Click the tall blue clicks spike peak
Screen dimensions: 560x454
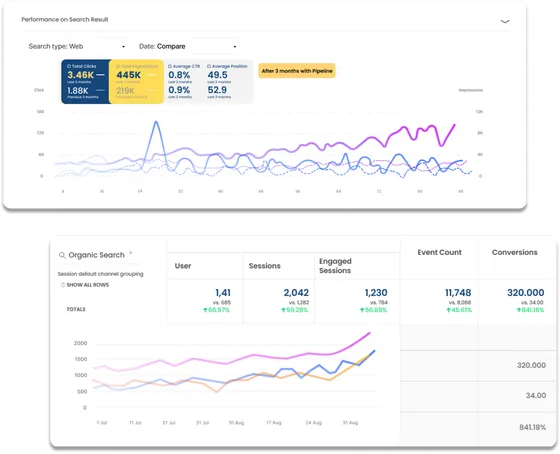[x=156, y=123]
